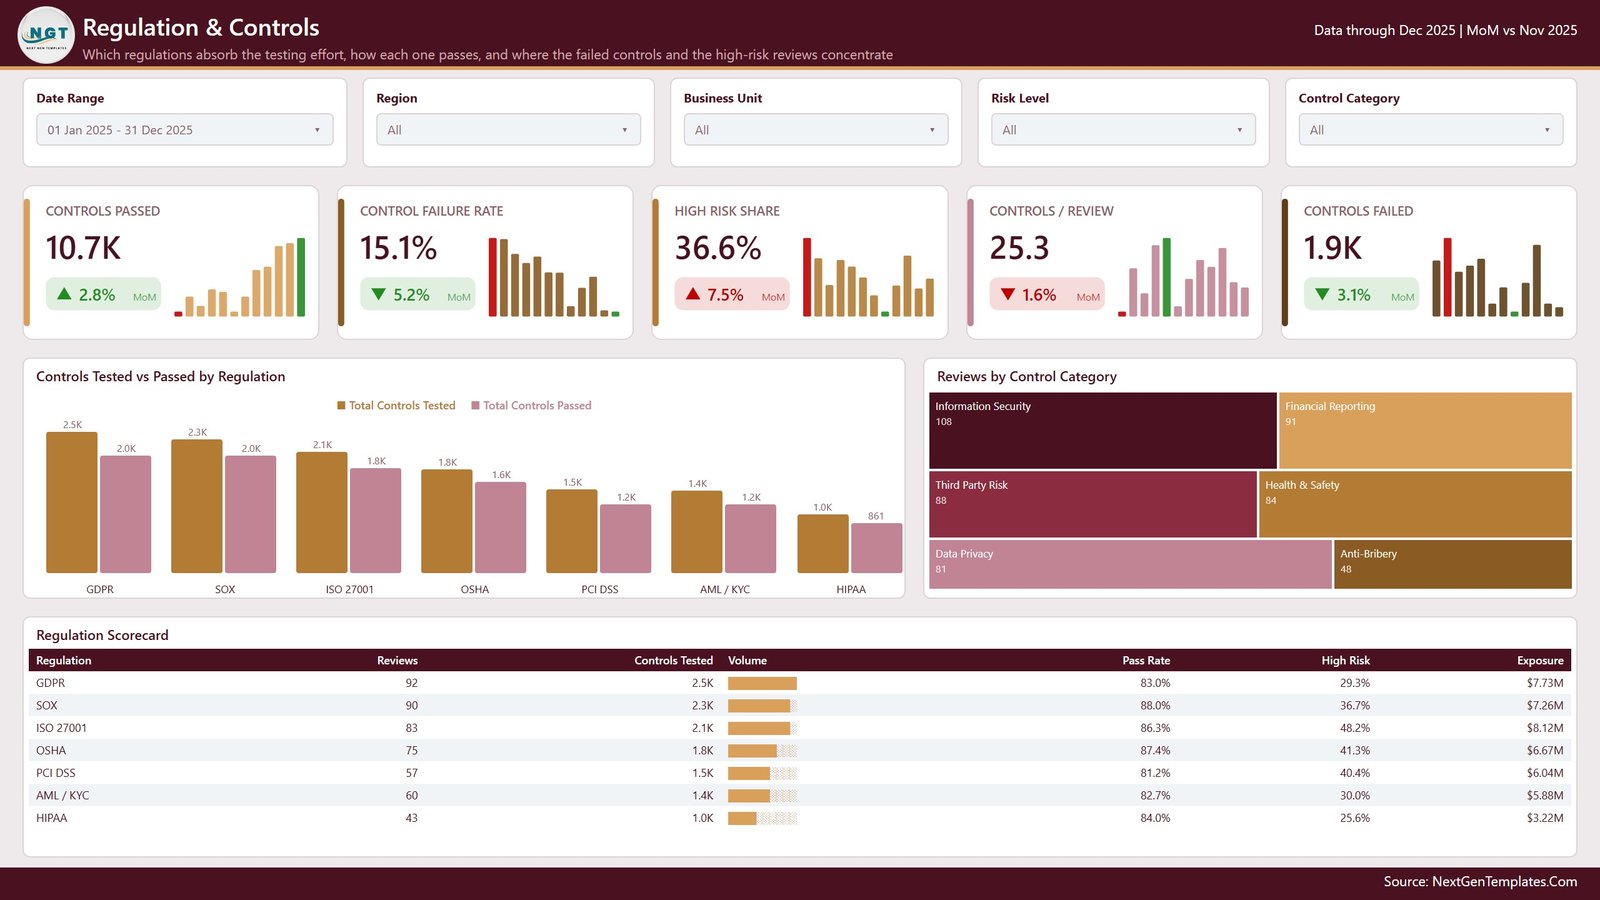
Task: Sort table by Reviews column header
Action: [397, 661]
